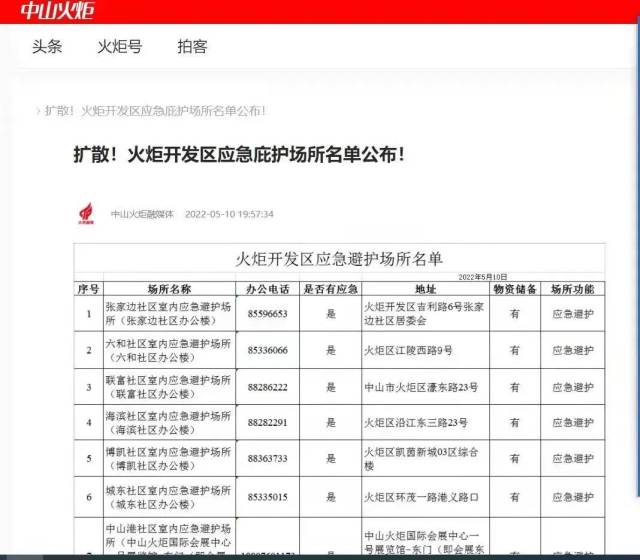Image resolution: width=640 pixels, height=560 pixels.
Task: Click address 火炬区凯茵新城03区综合楼
Action: [421, 458]
